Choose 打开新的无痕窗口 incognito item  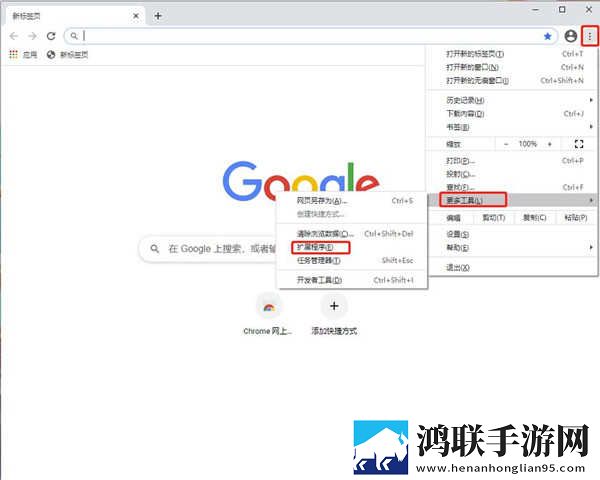coord(512,81)
